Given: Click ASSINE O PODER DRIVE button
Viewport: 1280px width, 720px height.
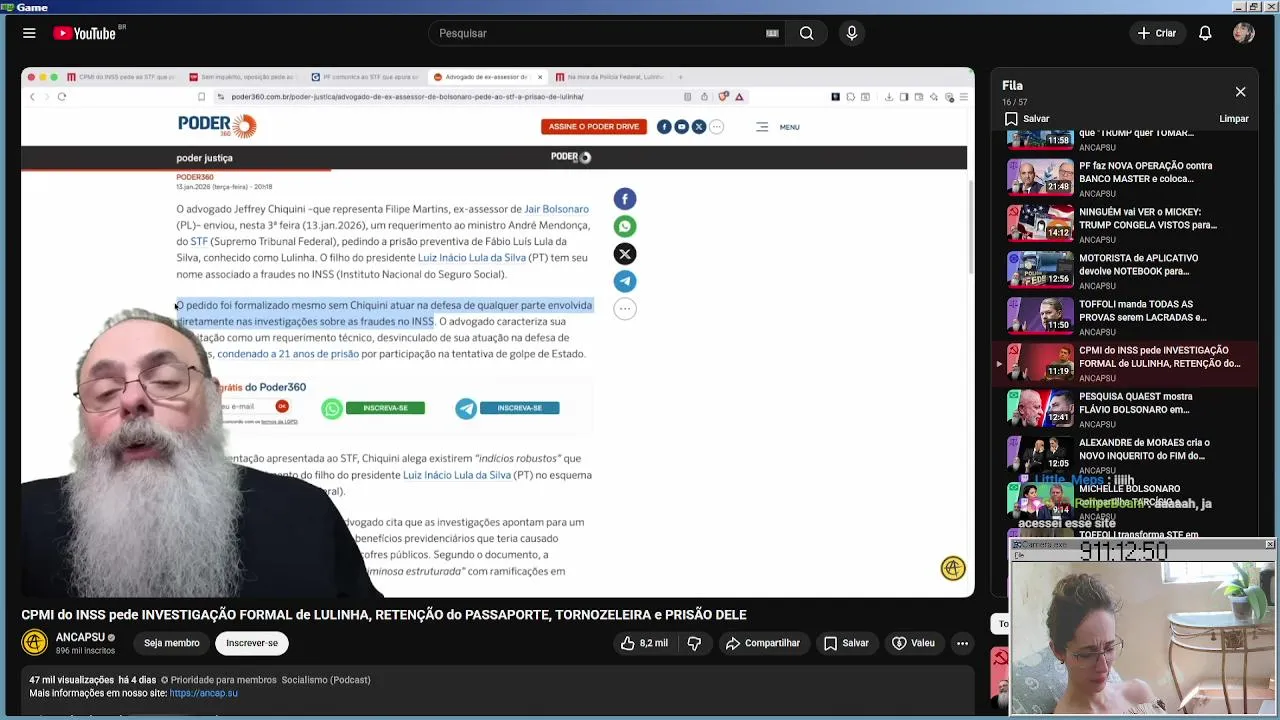Looking at the screenshot, I should point(593,127).
